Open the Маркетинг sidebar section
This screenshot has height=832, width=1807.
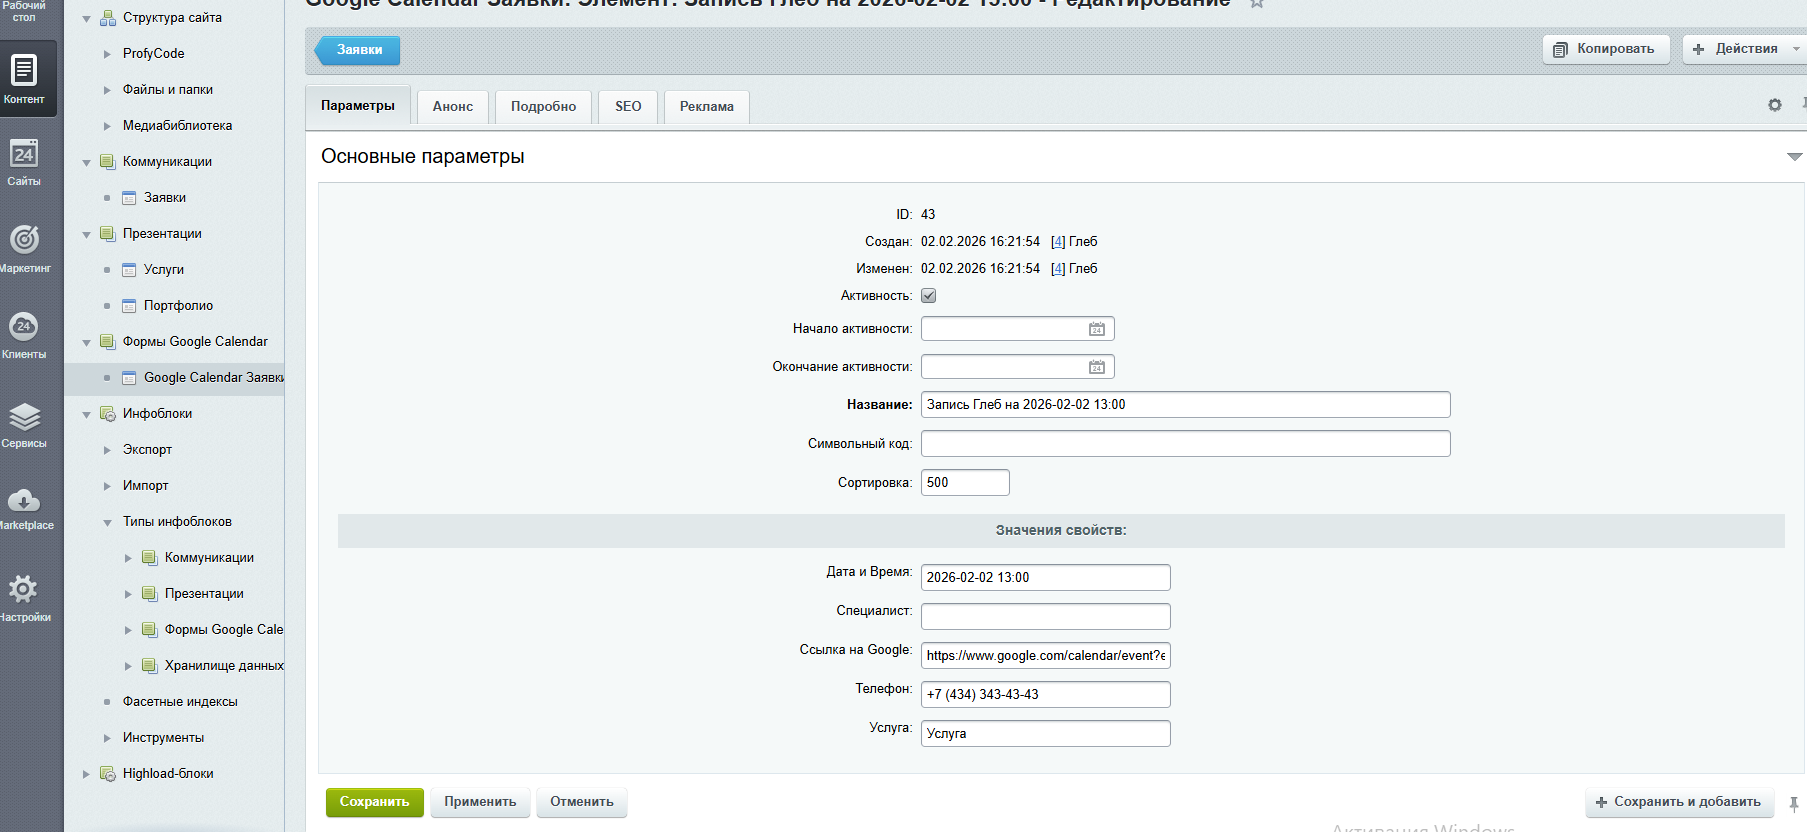[x=24, y=247]
